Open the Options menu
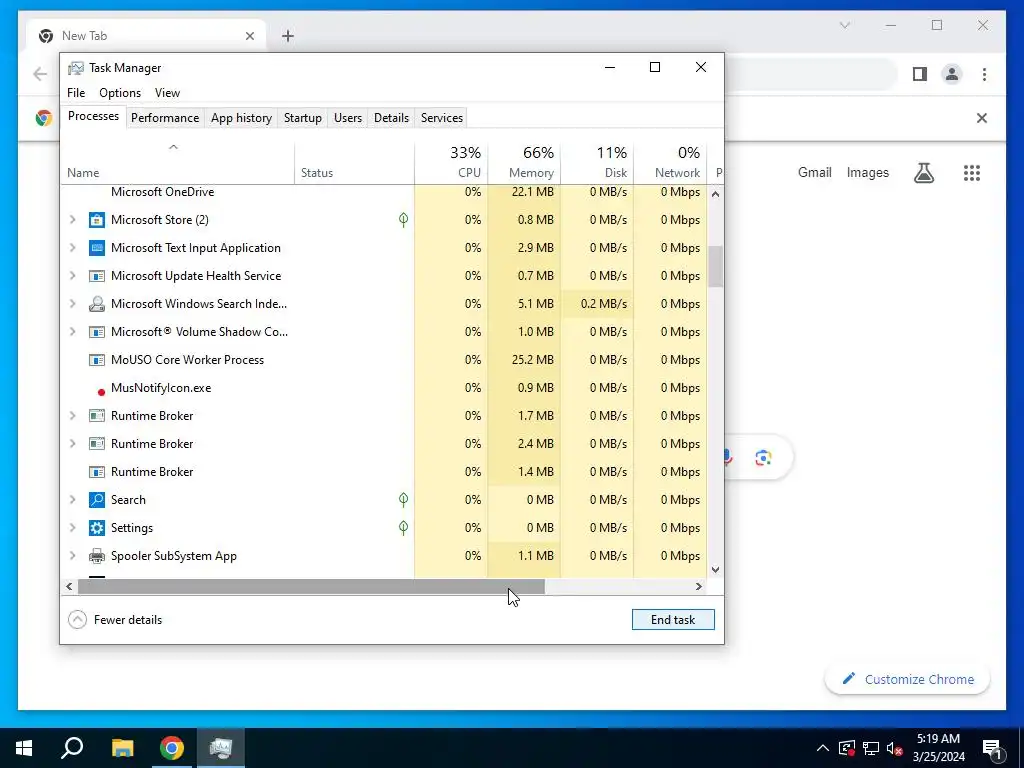1024x768 pixels. 120,93
